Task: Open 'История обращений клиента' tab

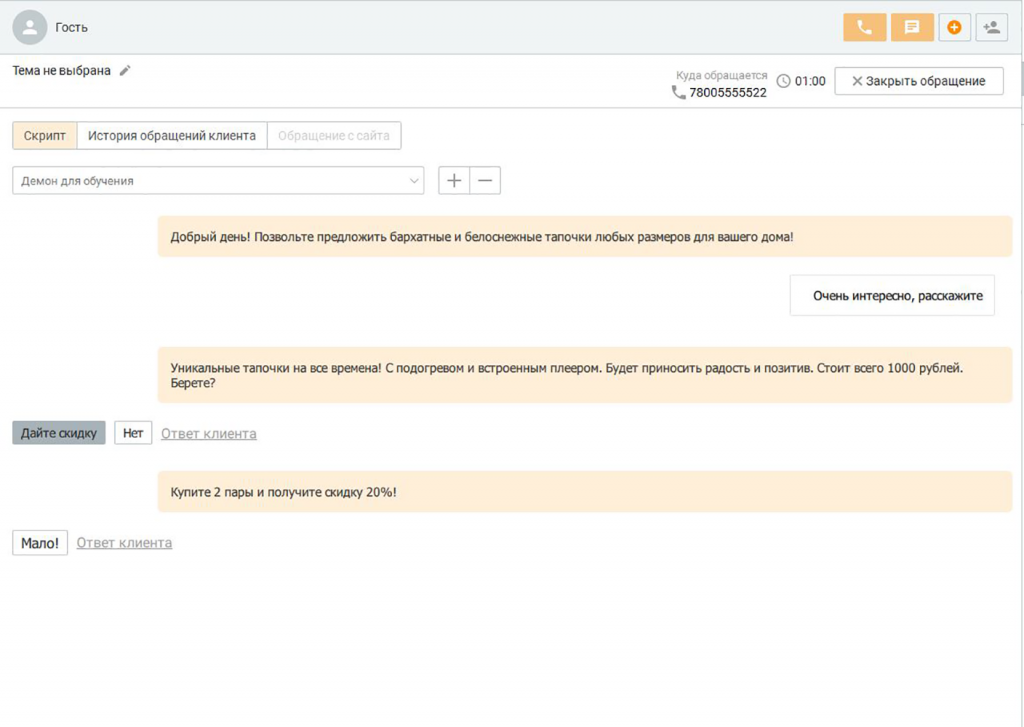Action: (171, 136)
